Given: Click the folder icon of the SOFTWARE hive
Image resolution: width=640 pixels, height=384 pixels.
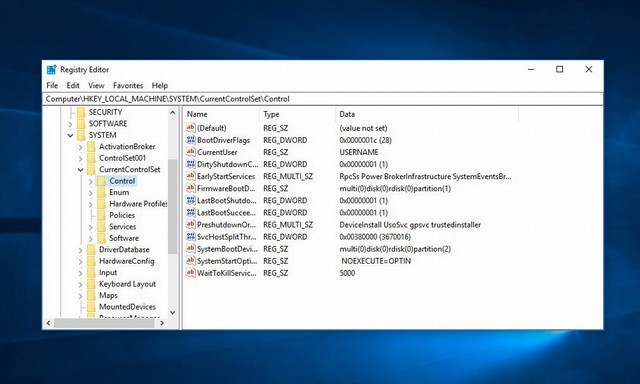Looking at the screenshot, I should [81, 123].
